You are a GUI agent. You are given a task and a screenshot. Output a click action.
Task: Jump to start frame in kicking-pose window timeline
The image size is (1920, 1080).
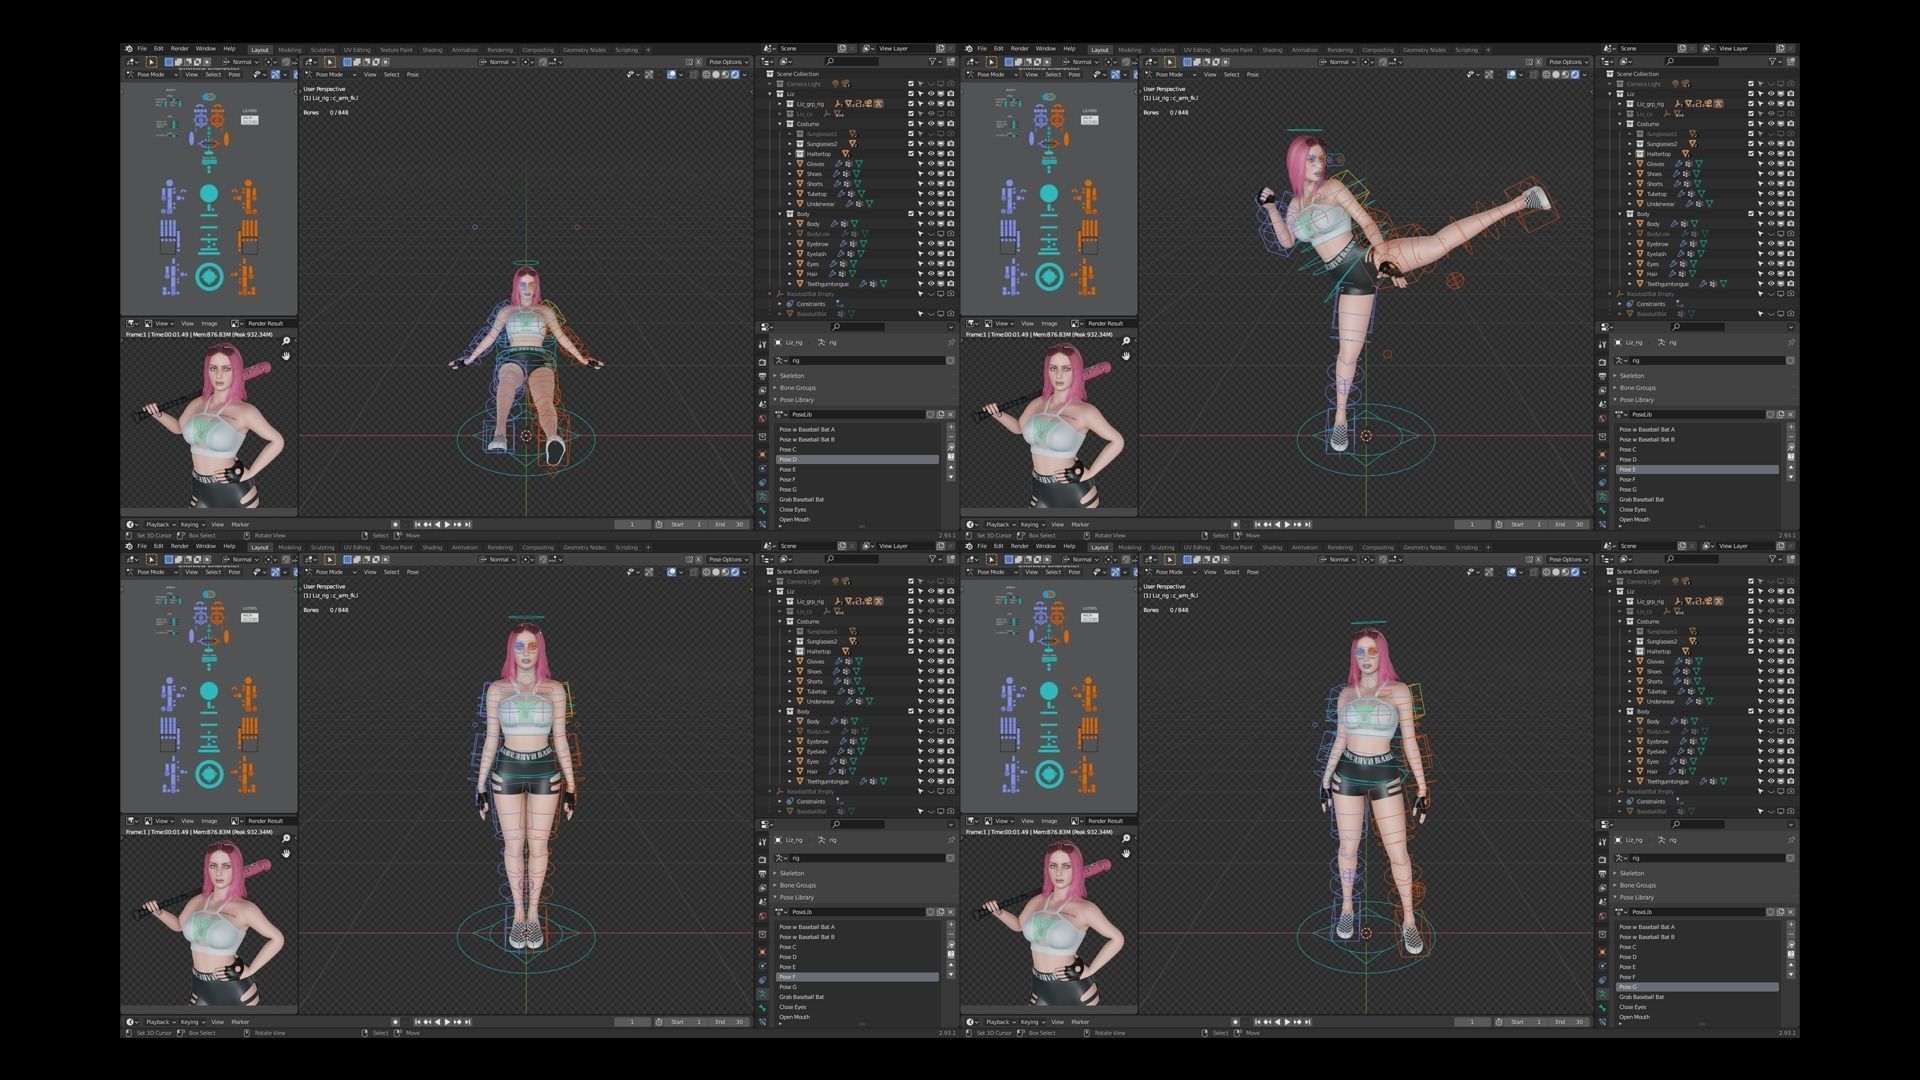point(1258,524)
